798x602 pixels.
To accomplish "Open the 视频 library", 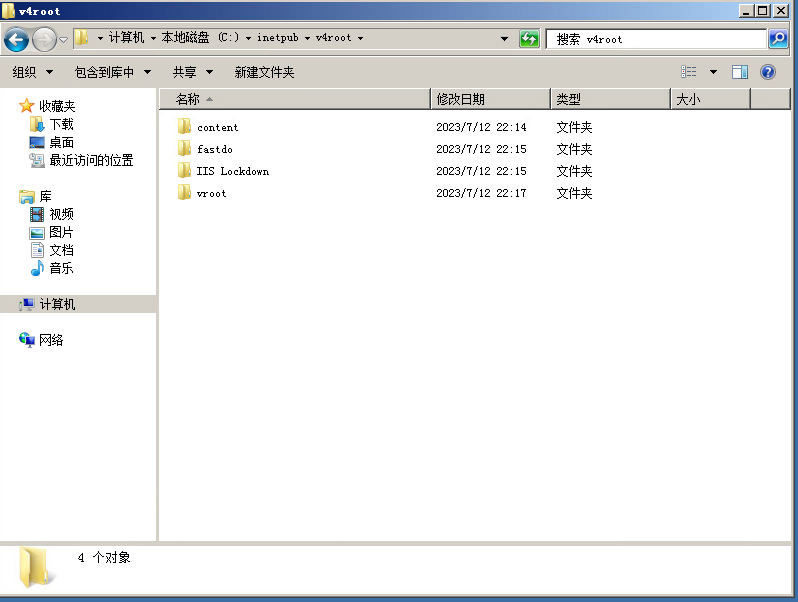I will click(61, 214).
